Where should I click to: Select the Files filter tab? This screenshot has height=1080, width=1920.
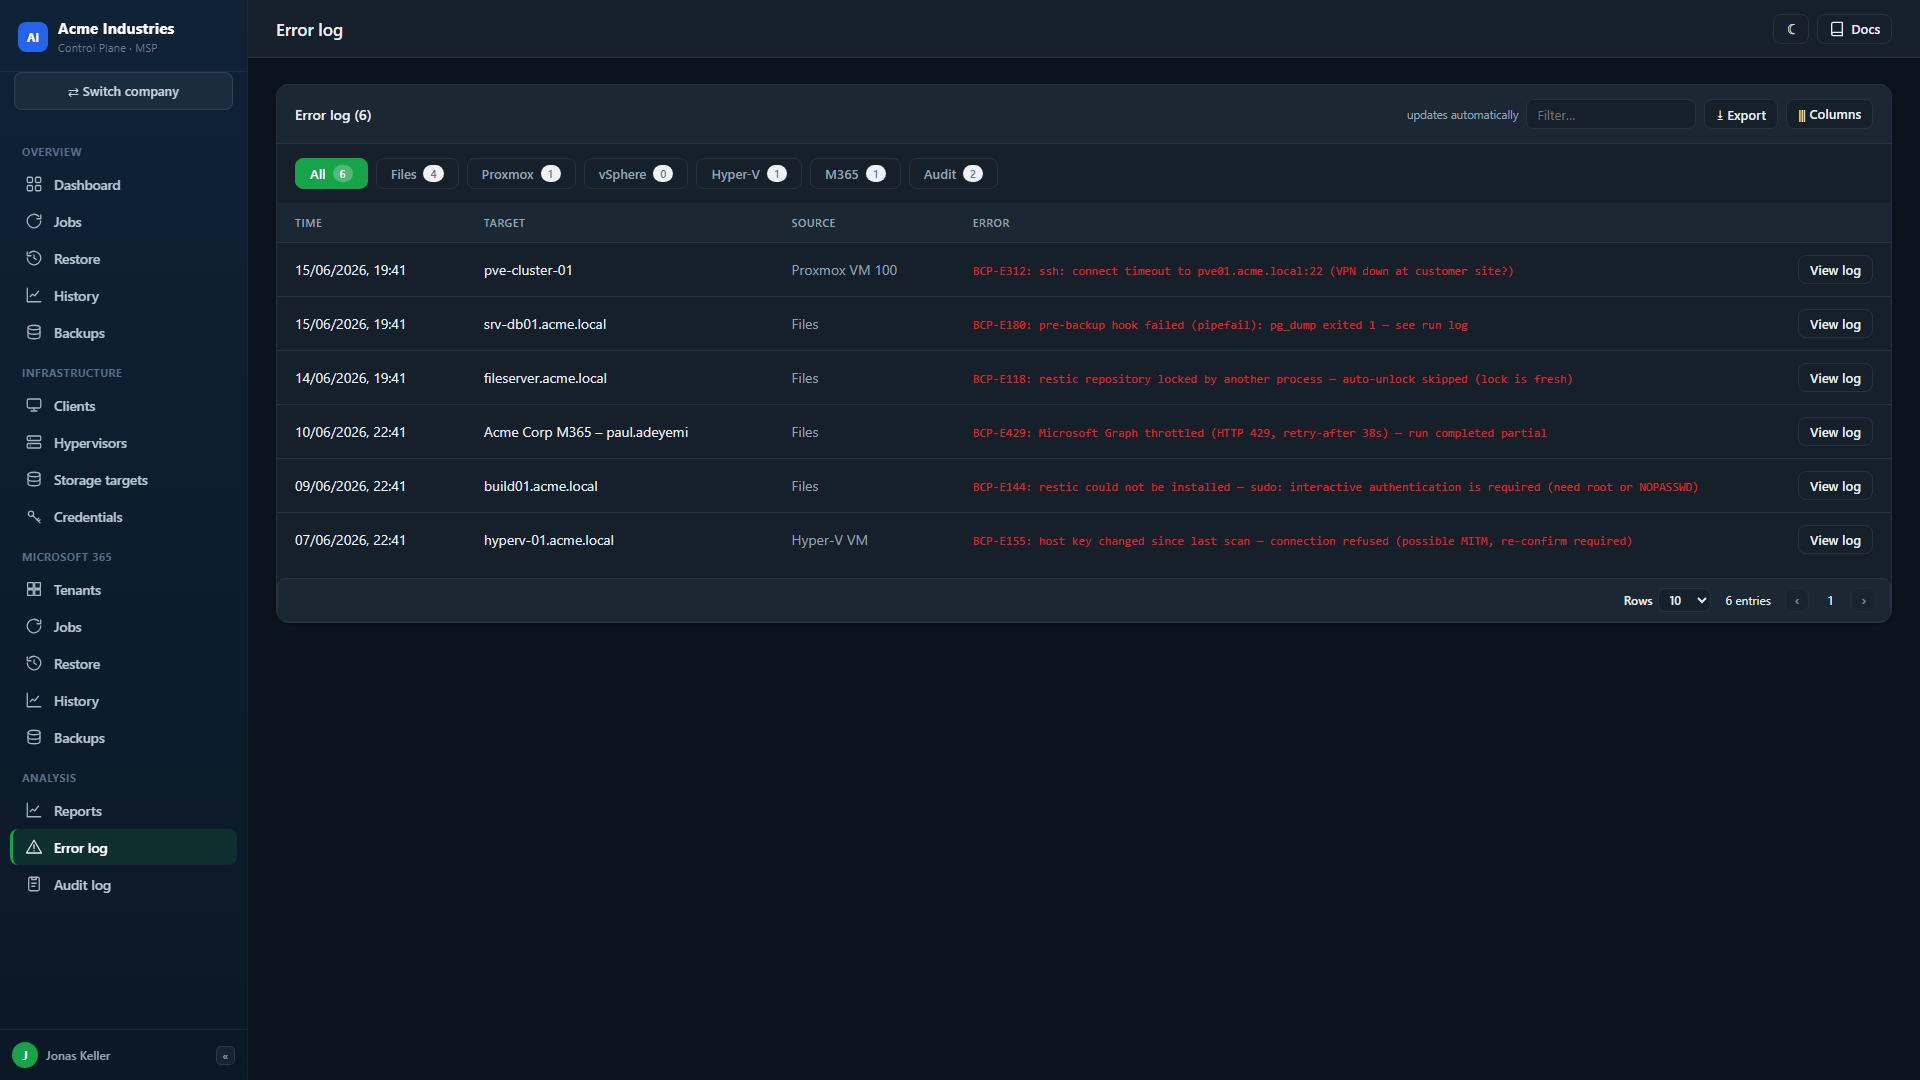point(417,174)
